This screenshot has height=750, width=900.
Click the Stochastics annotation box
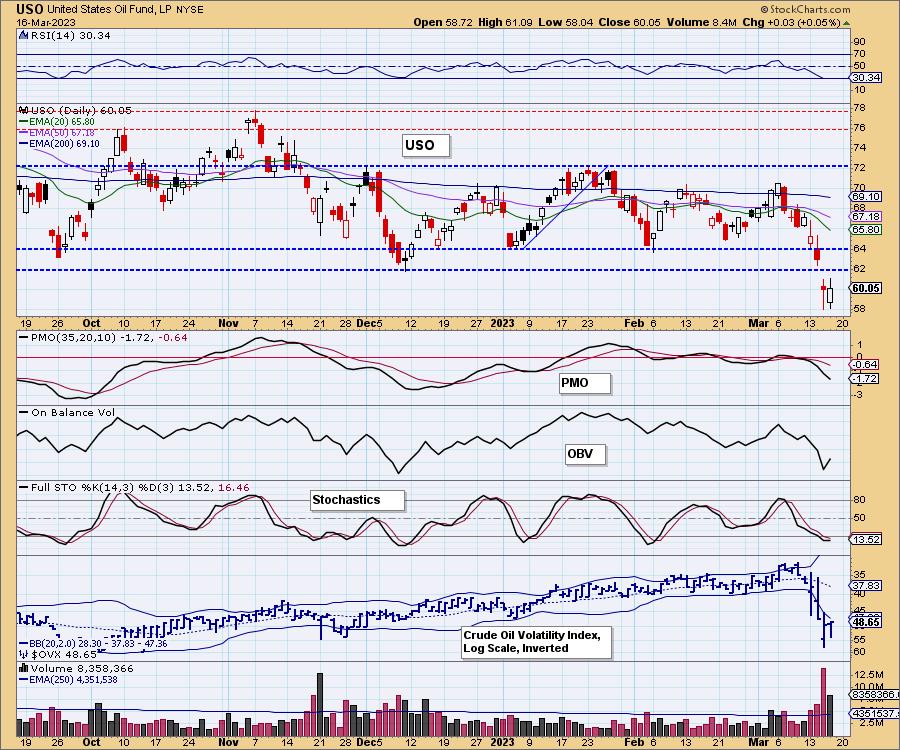pos(357,500)
